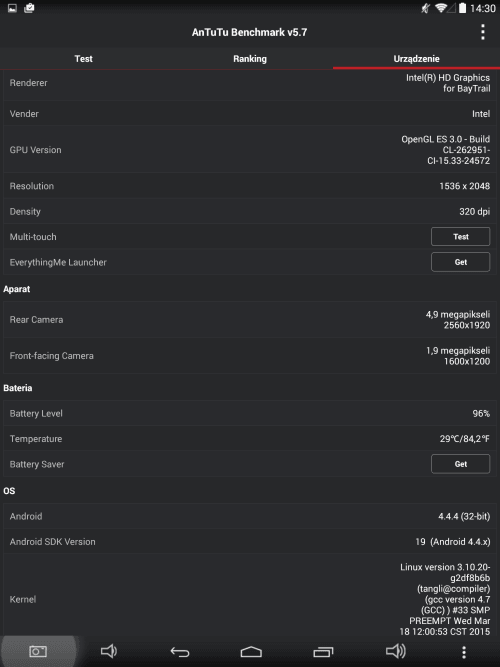Open the three-dot overflow menu in title bar
This screenshot has height=667, width=500.
click(483, 32)
